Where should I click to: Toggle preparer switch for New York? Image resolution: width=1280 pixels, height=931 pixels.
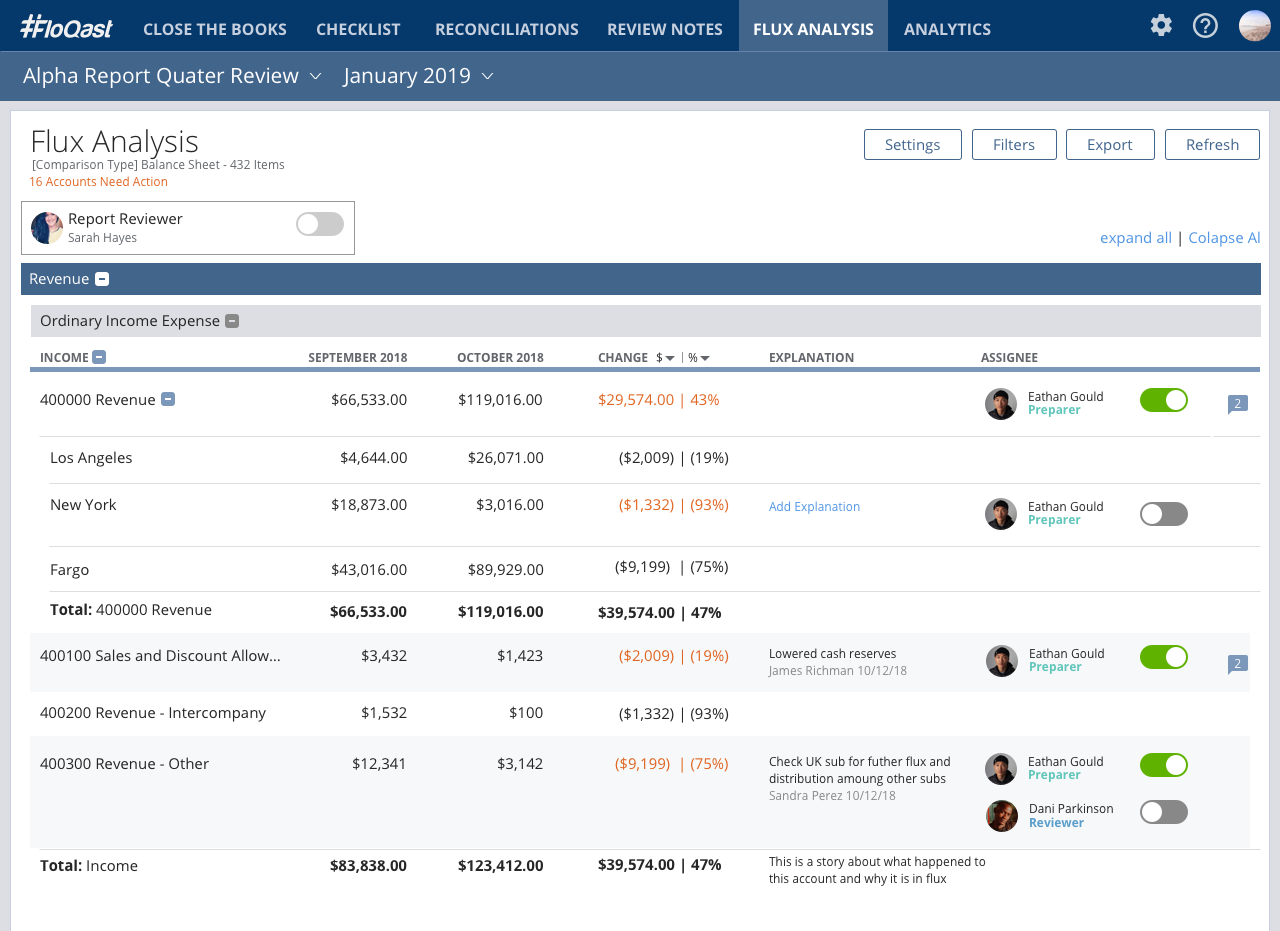(x=1164, y=514)
